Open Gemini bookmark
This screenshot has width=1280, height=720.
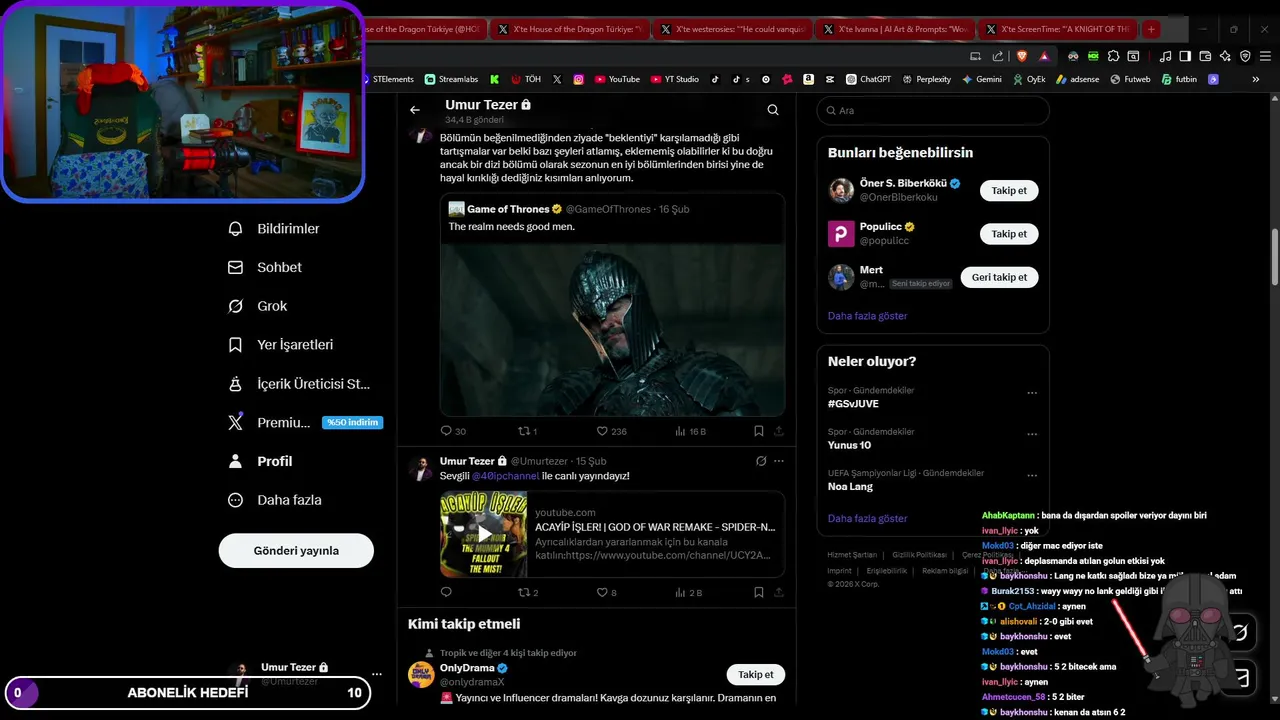pyautogui.click(x=981, y=79)
